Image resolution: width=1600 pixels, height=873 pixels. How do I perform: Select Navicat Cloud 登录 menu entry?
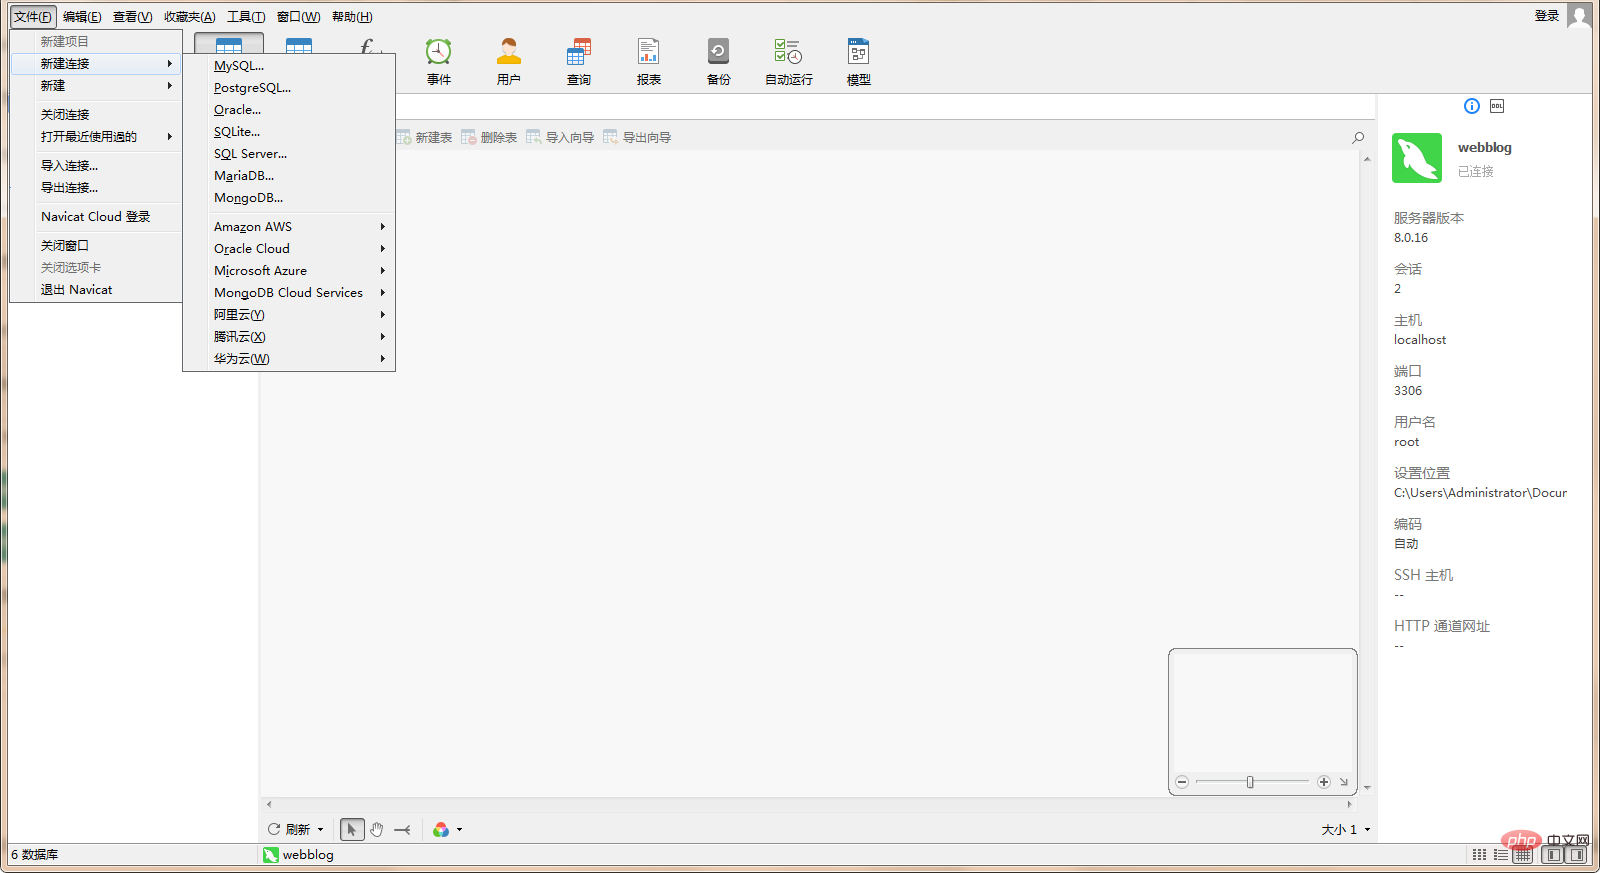96,216
